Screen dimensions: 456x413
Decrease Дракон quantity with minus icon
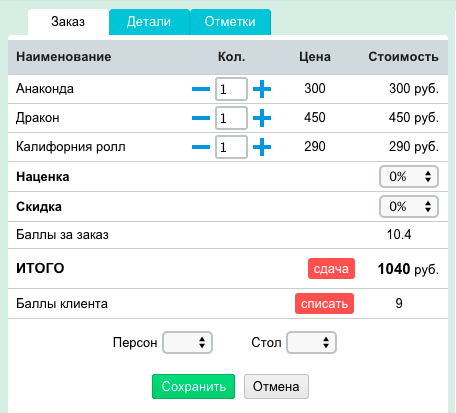coord(201,118)
